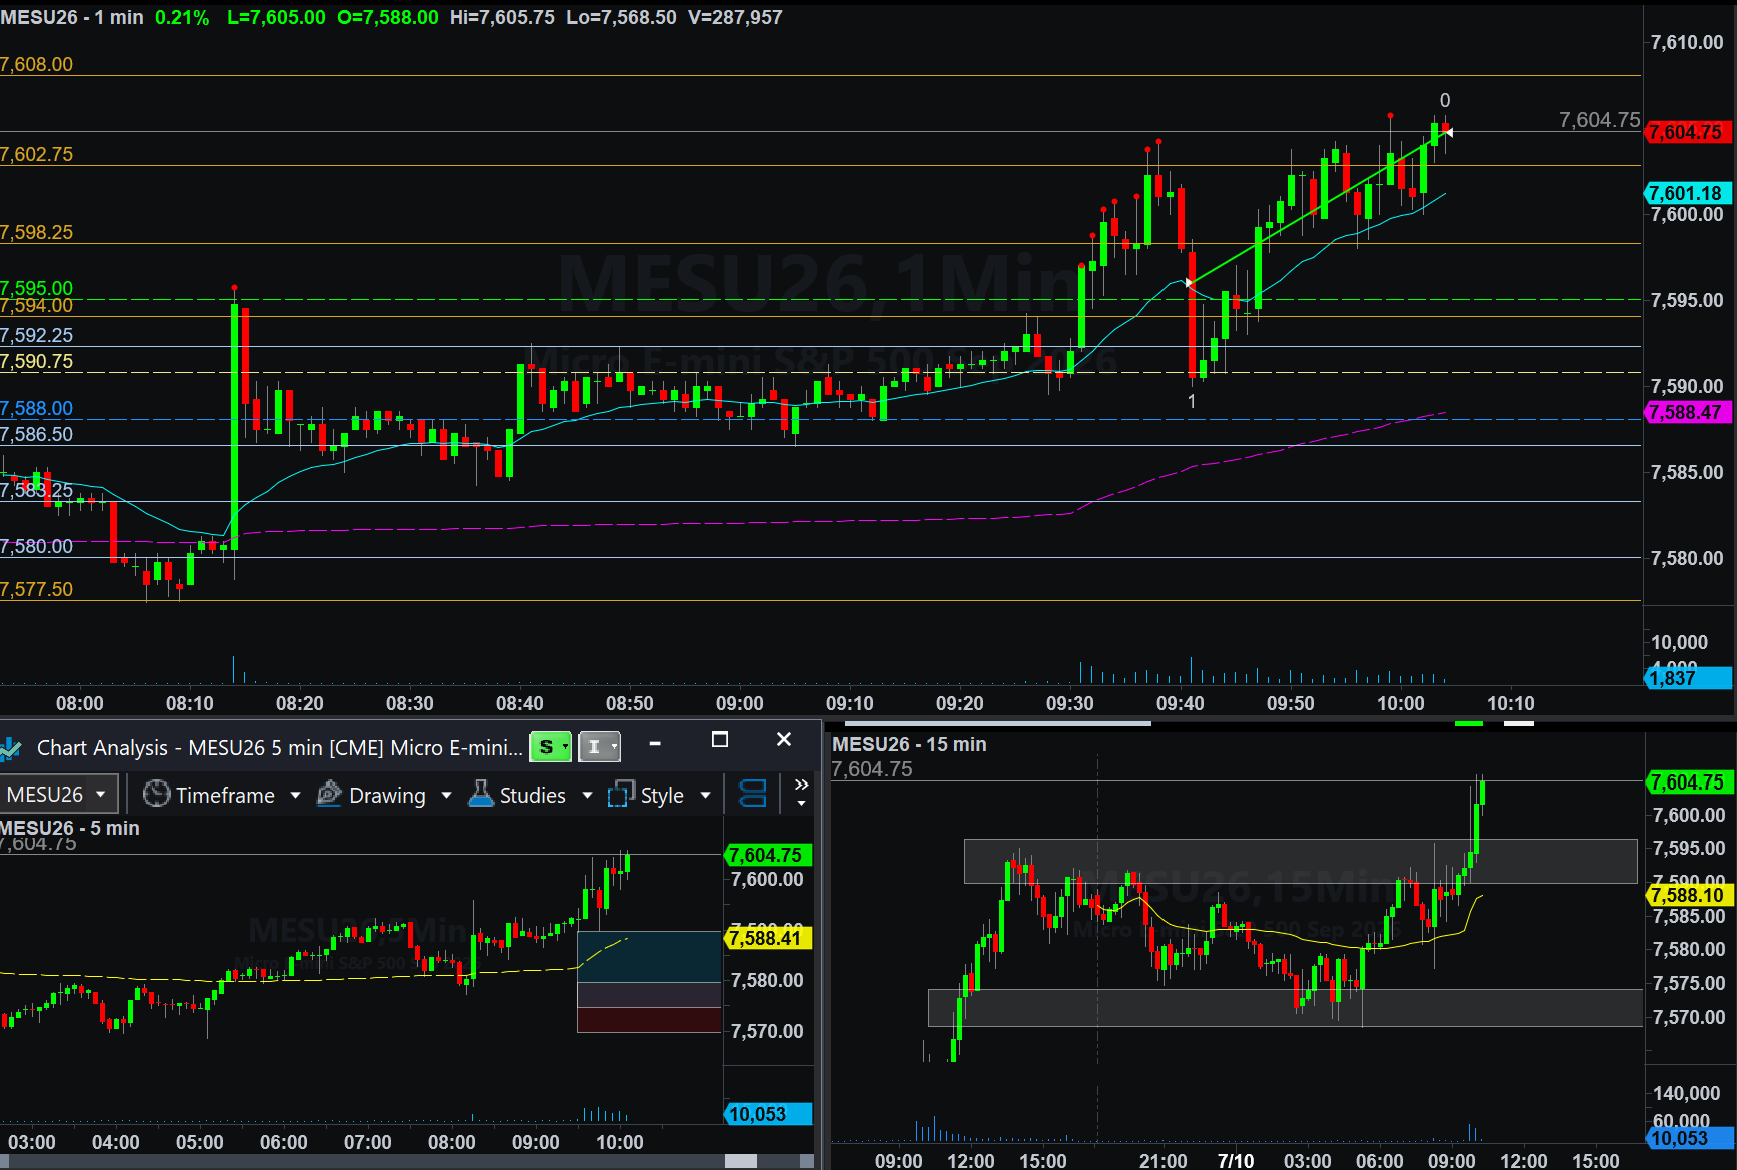
Task: Click the green 7,604.75 marker on 5 min chart
Action: pos(767,855)
